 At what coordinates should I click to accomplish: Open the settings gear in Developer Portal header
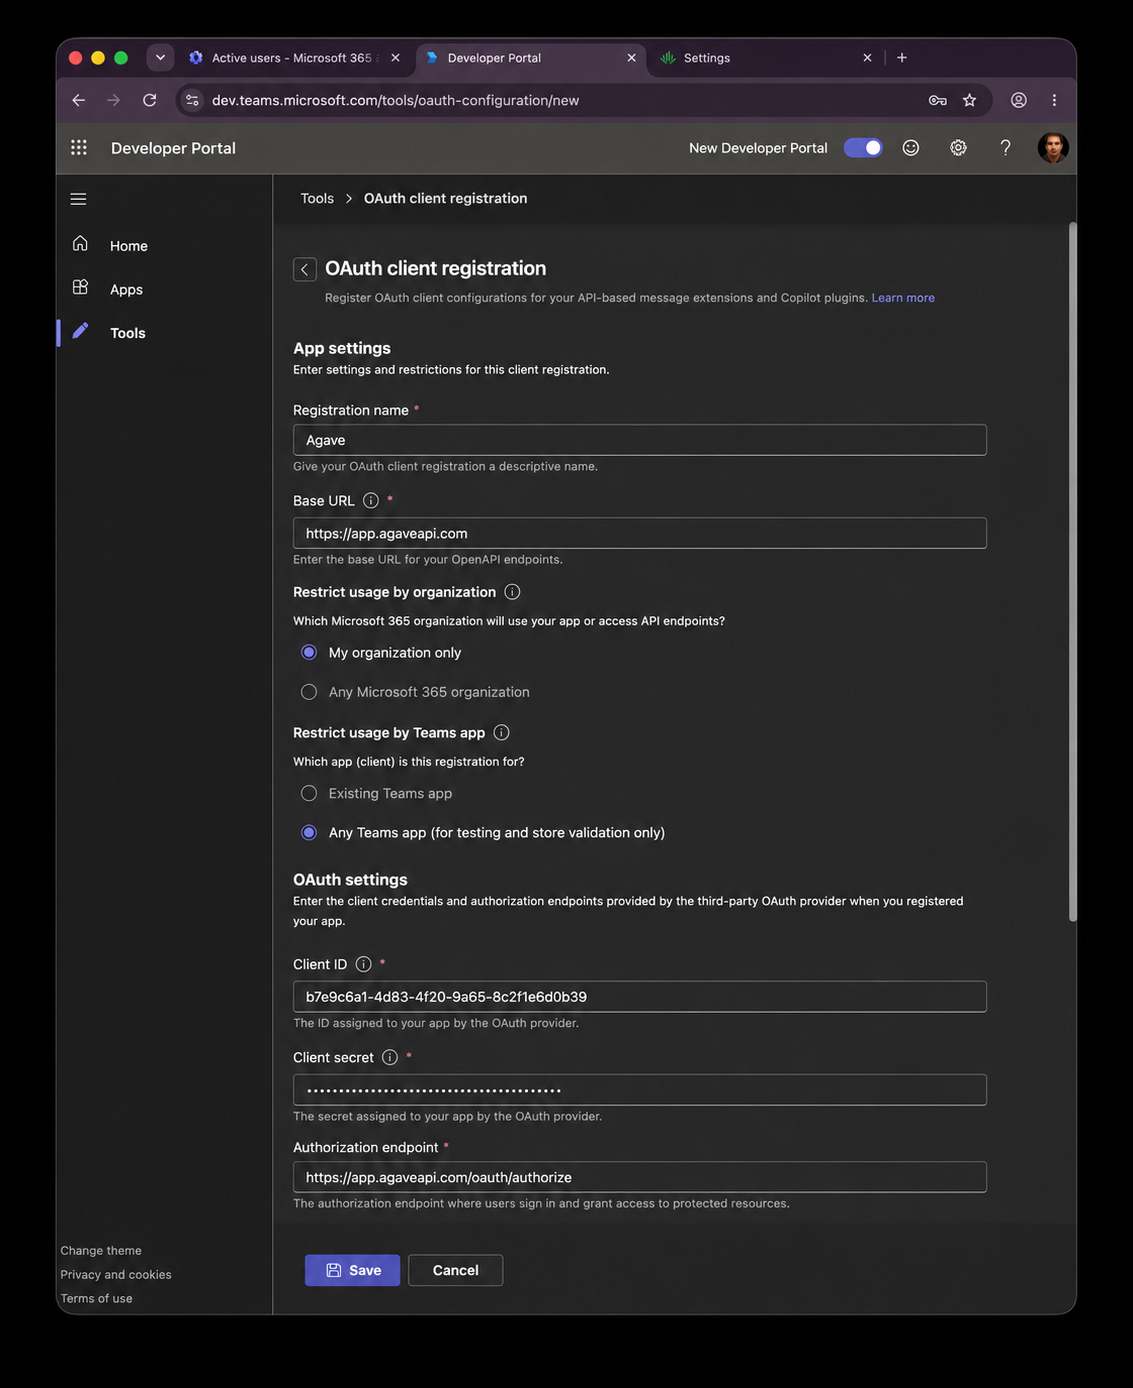[x=958, y=148]
